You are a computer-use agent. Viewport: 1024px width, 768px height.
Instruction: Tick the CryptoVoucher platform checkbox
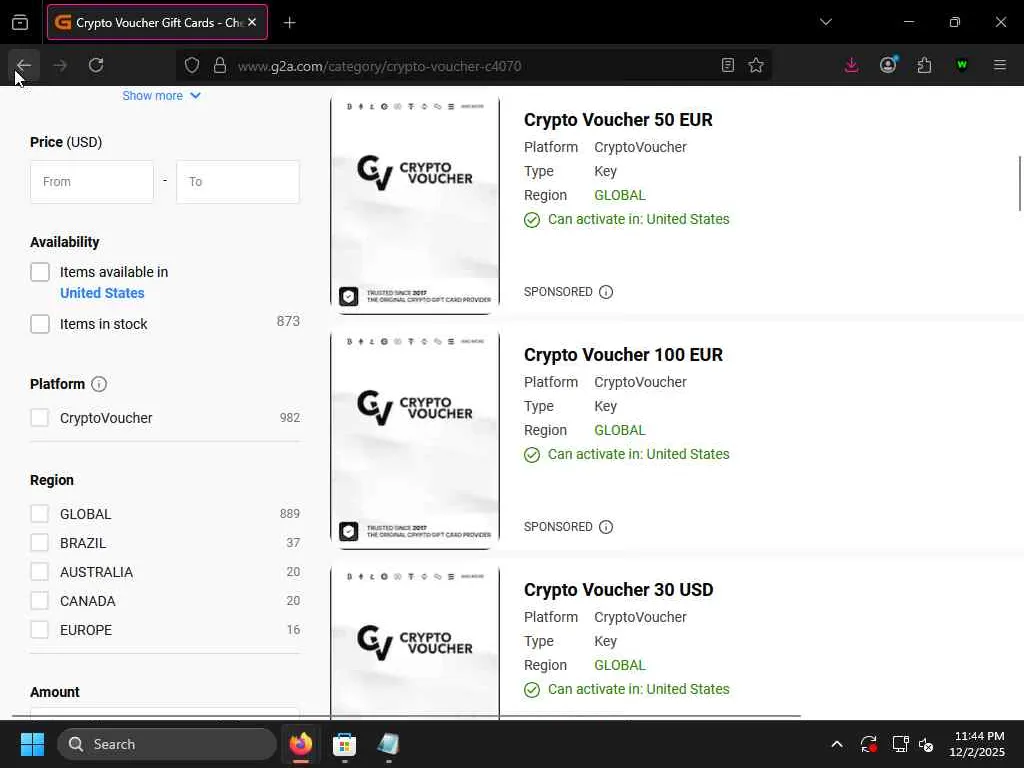40,418
